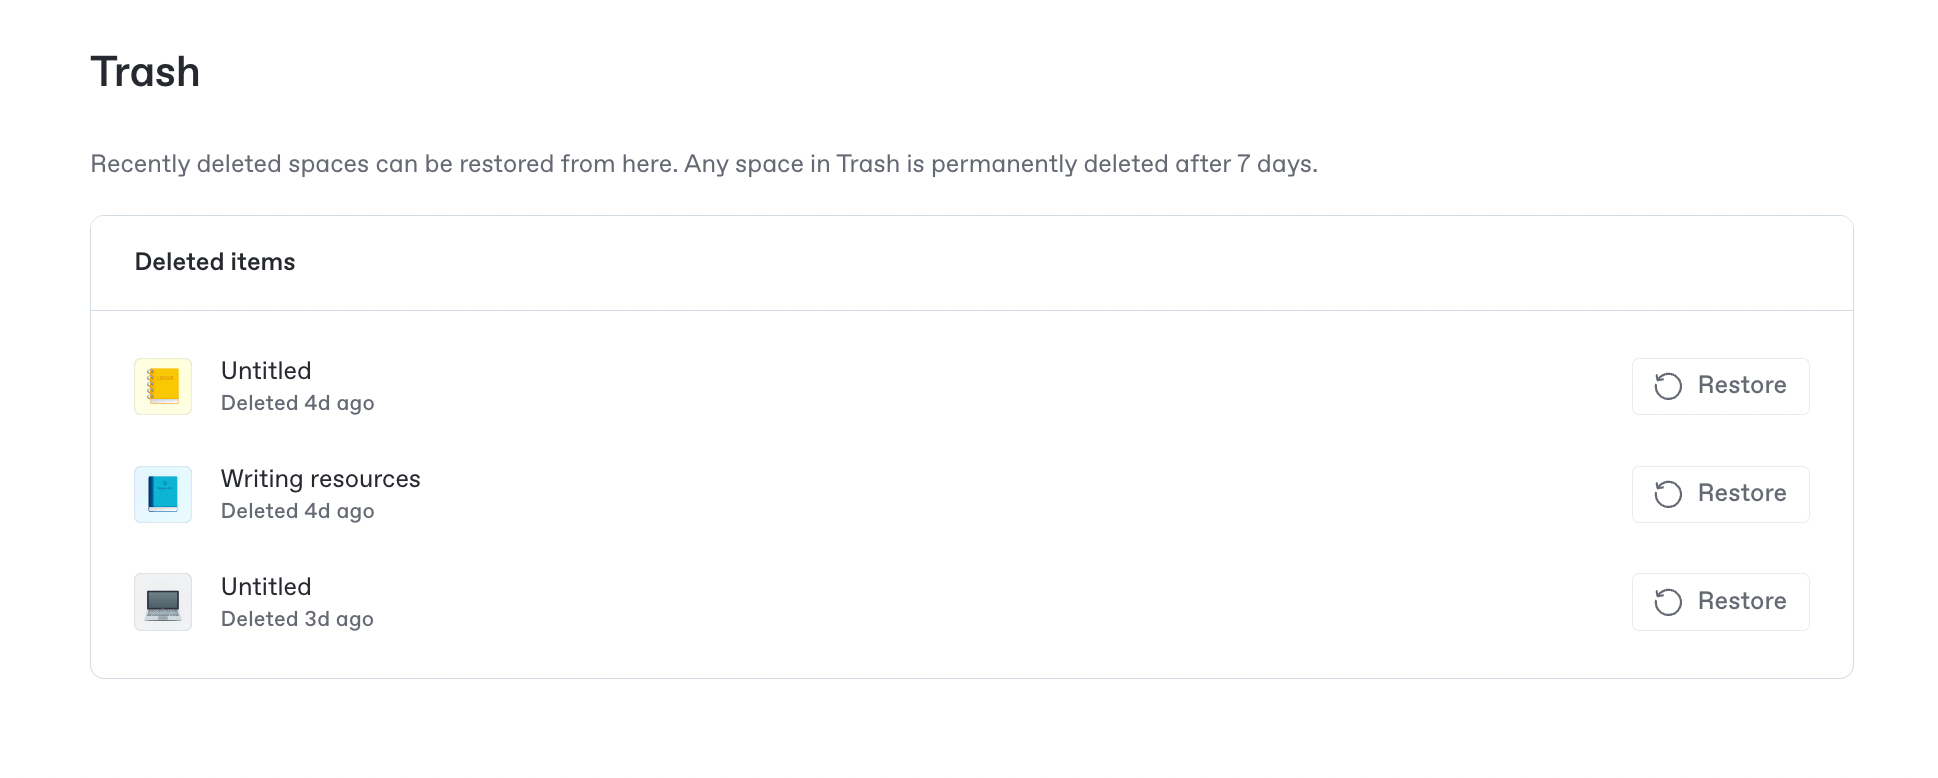Click the 'Deleted 3d ago' timestamp

pos(297,619)
